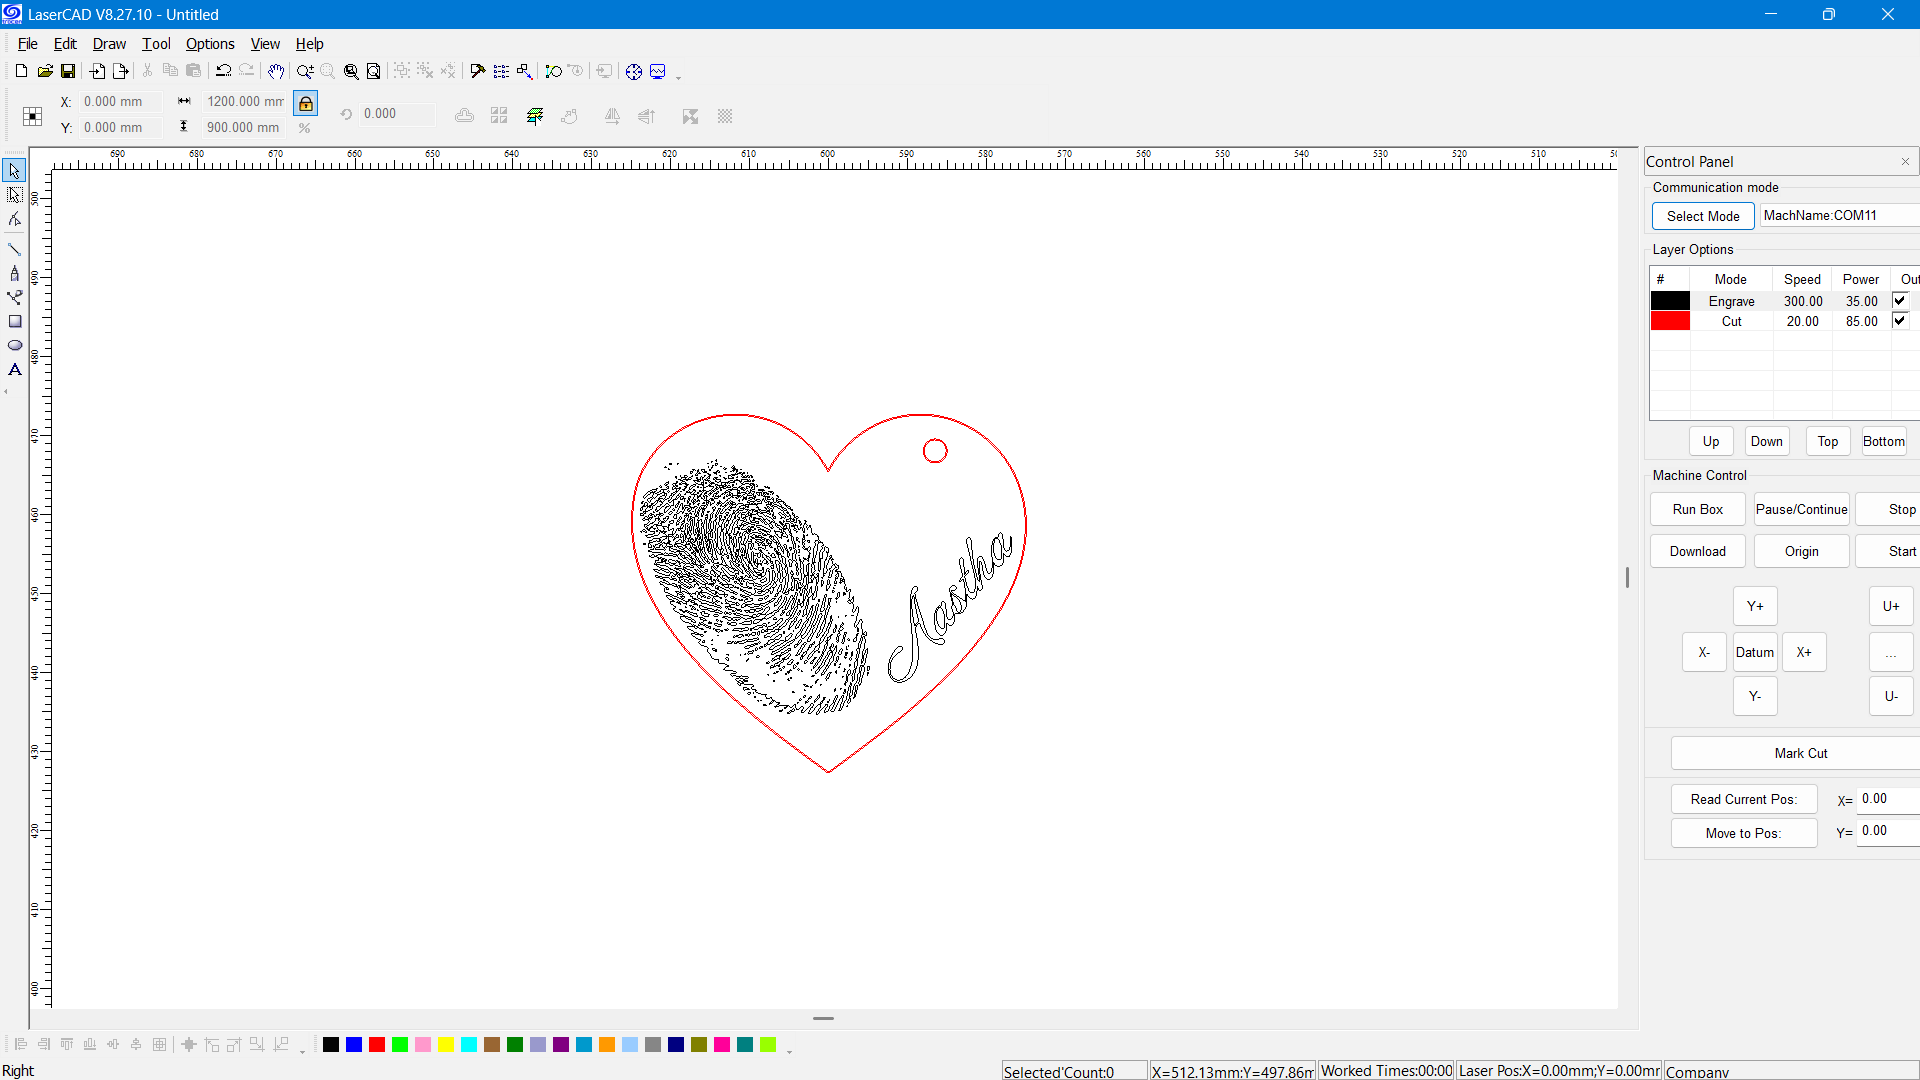This screenshot has width=1920, height=1080.
Task: Open the Draw menu
Action: pos(109,44)
